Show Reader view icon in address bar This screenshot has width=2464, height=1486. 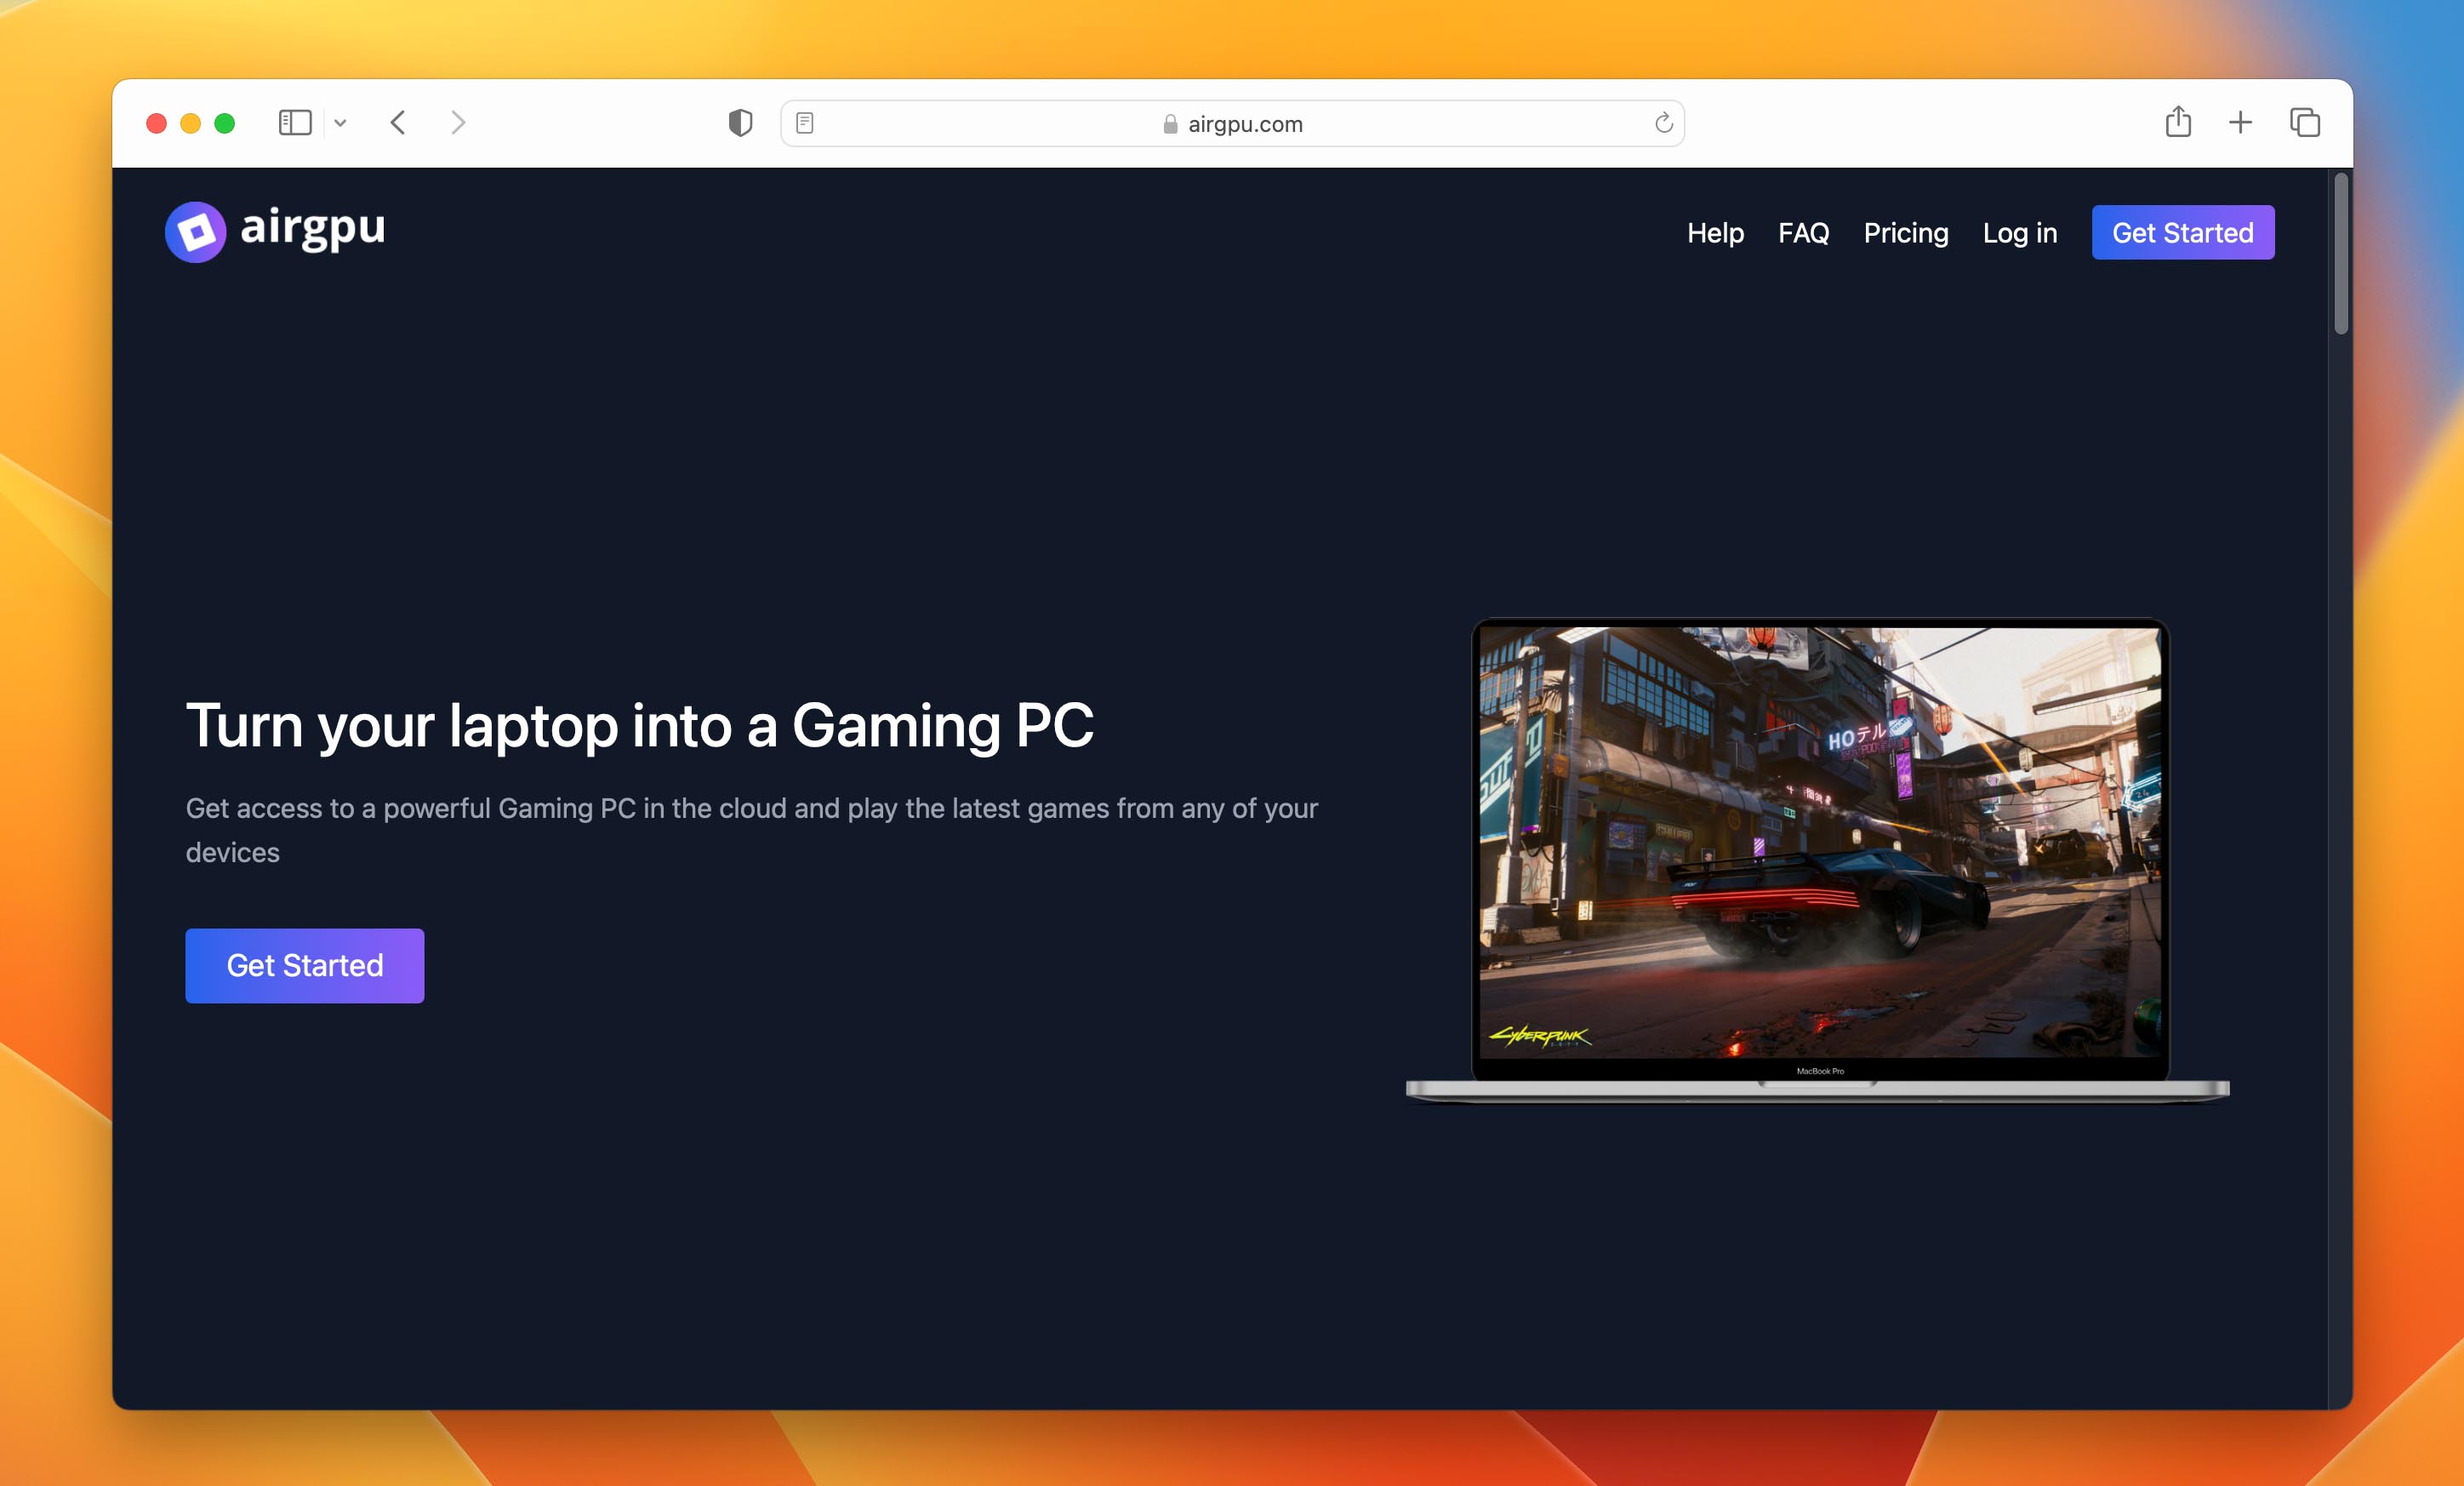805,123
